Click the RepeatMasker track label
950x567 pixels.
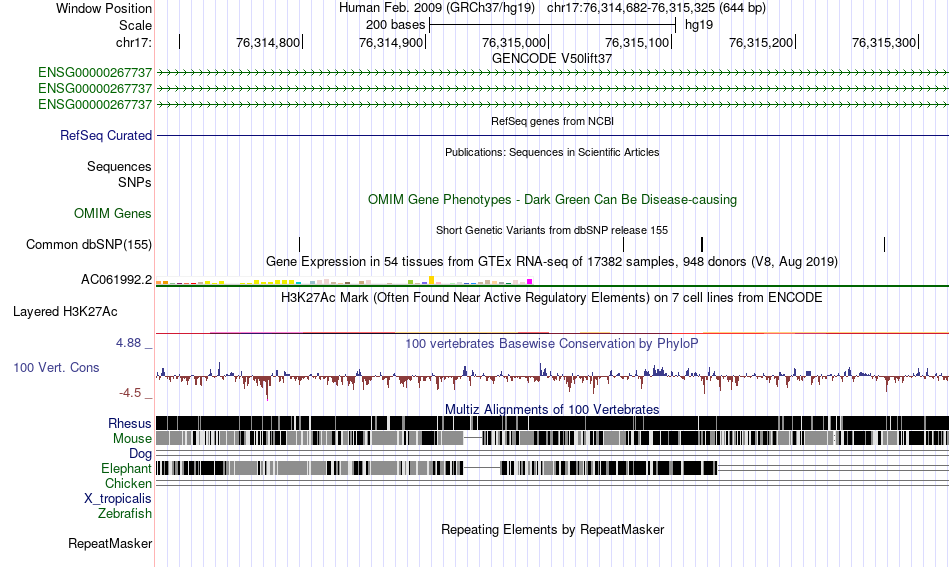coord(110,543)
